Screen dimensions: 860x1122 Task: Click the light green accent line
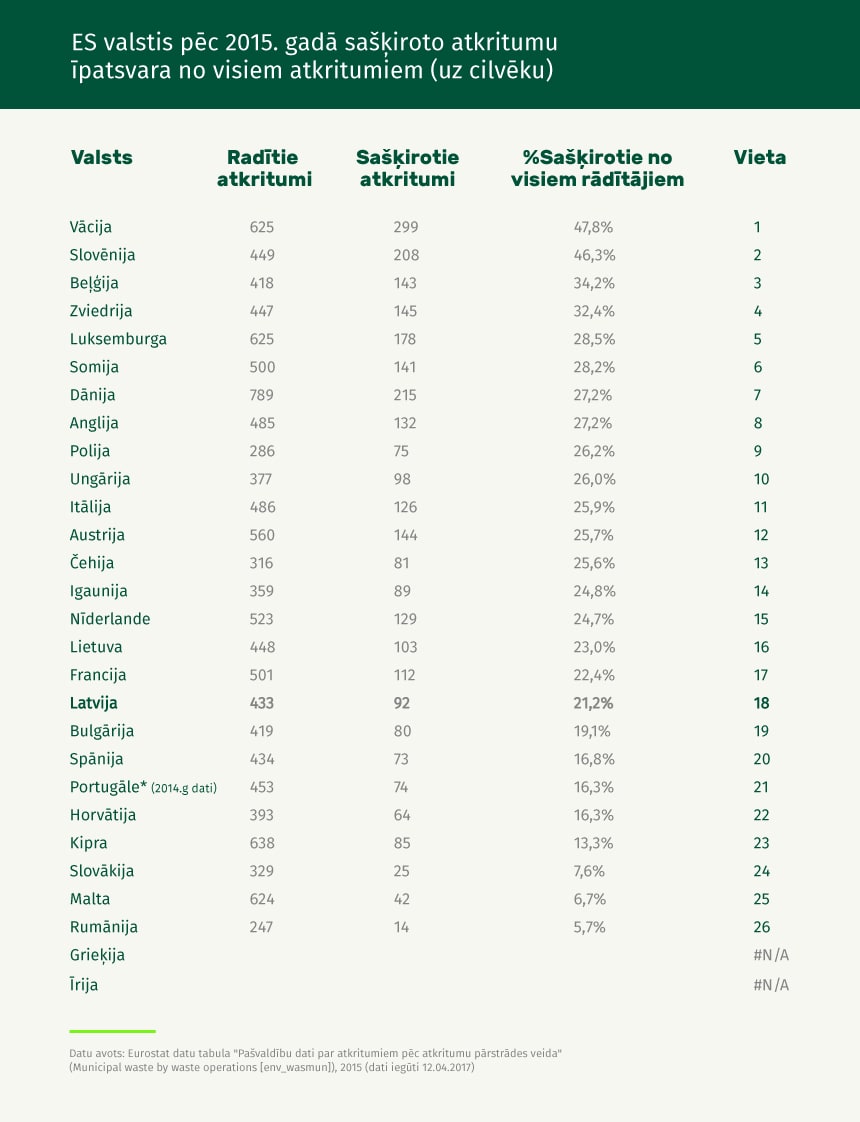click(112, 1031)
